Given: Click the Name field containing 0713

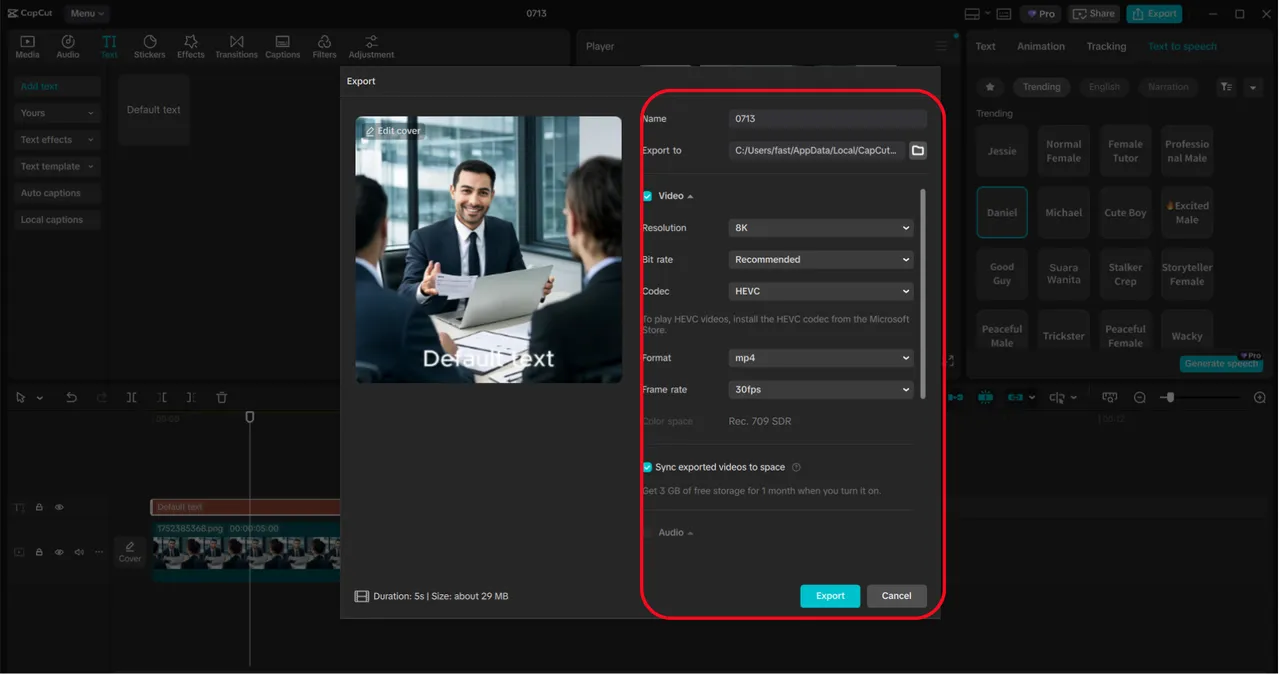Looking at the screenshot, I should coord(827,119).
